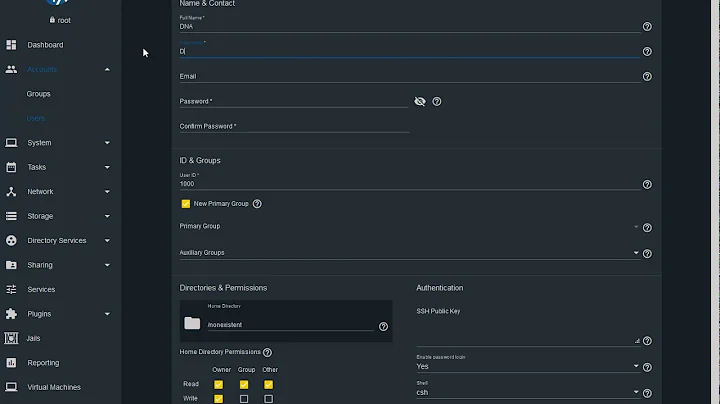The image size is (720, 404).
Task: Open Services menu item
Action: 41,289
